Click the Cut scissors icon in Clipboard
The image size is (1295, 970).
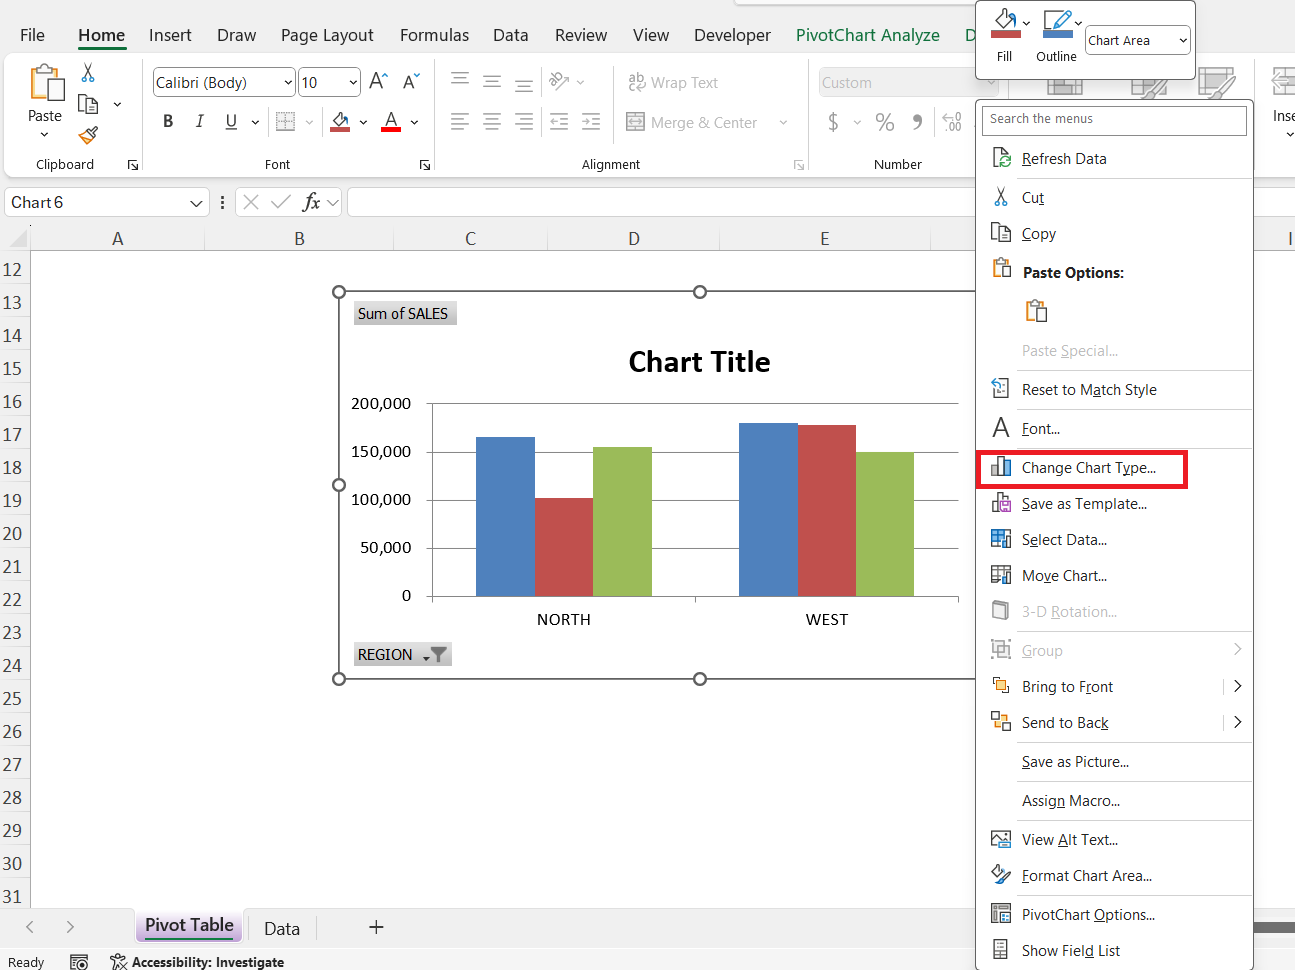(x=88, y=73)
